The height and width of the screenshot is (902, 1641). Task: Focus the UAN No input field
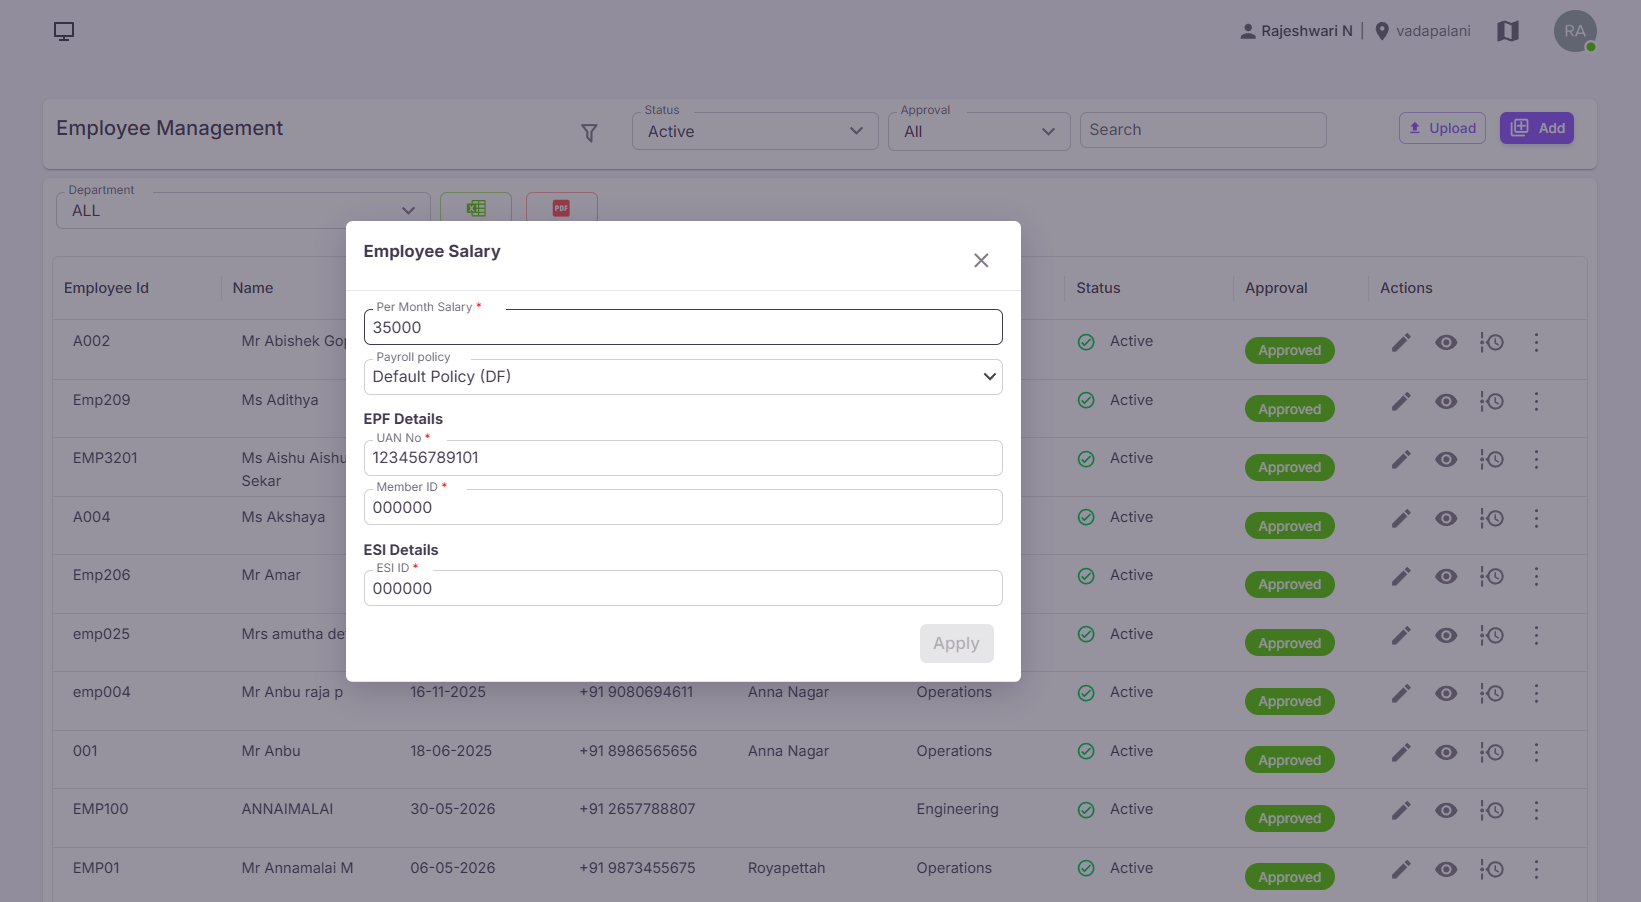tap(683, 458)
